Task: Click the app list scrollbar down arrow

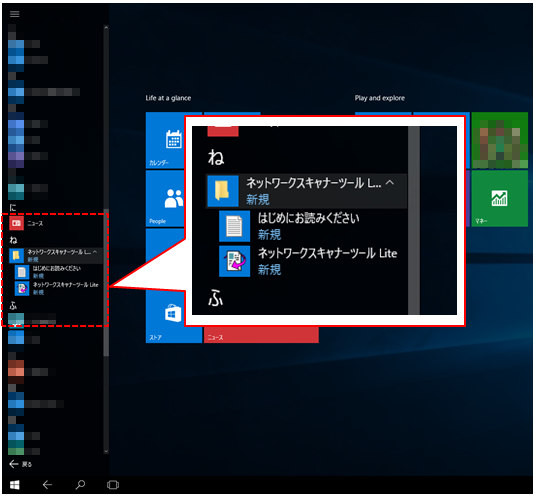Action: tap(106, 451)
